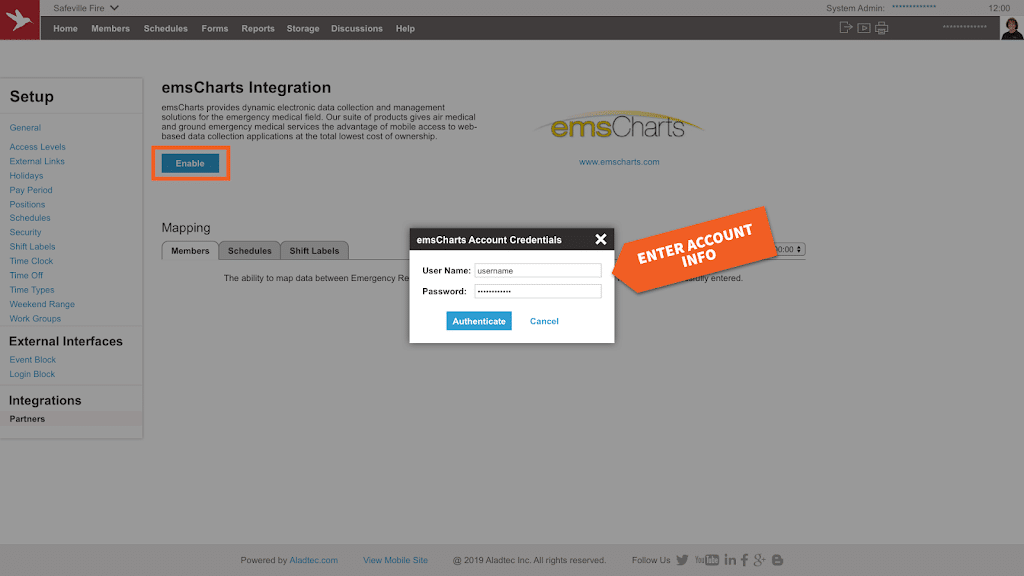Screen dimensions: 1024x576
Task: Open the Home menu
Action: coord(65,29)
